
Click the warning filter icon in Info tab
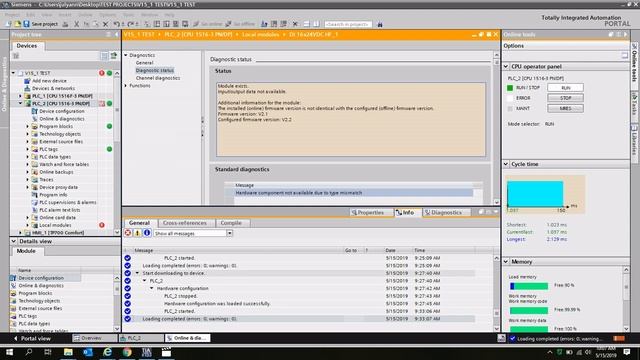pos(138,233)
